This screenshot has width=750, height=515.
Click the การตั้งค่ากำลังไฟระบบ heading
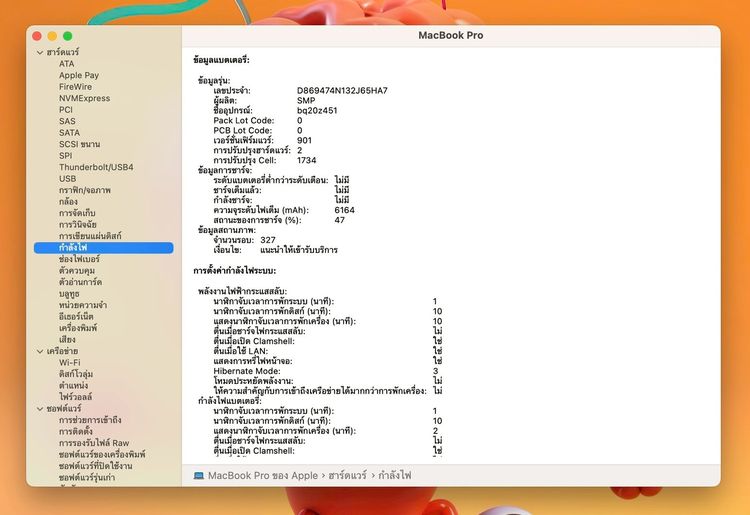click(234, 271)
